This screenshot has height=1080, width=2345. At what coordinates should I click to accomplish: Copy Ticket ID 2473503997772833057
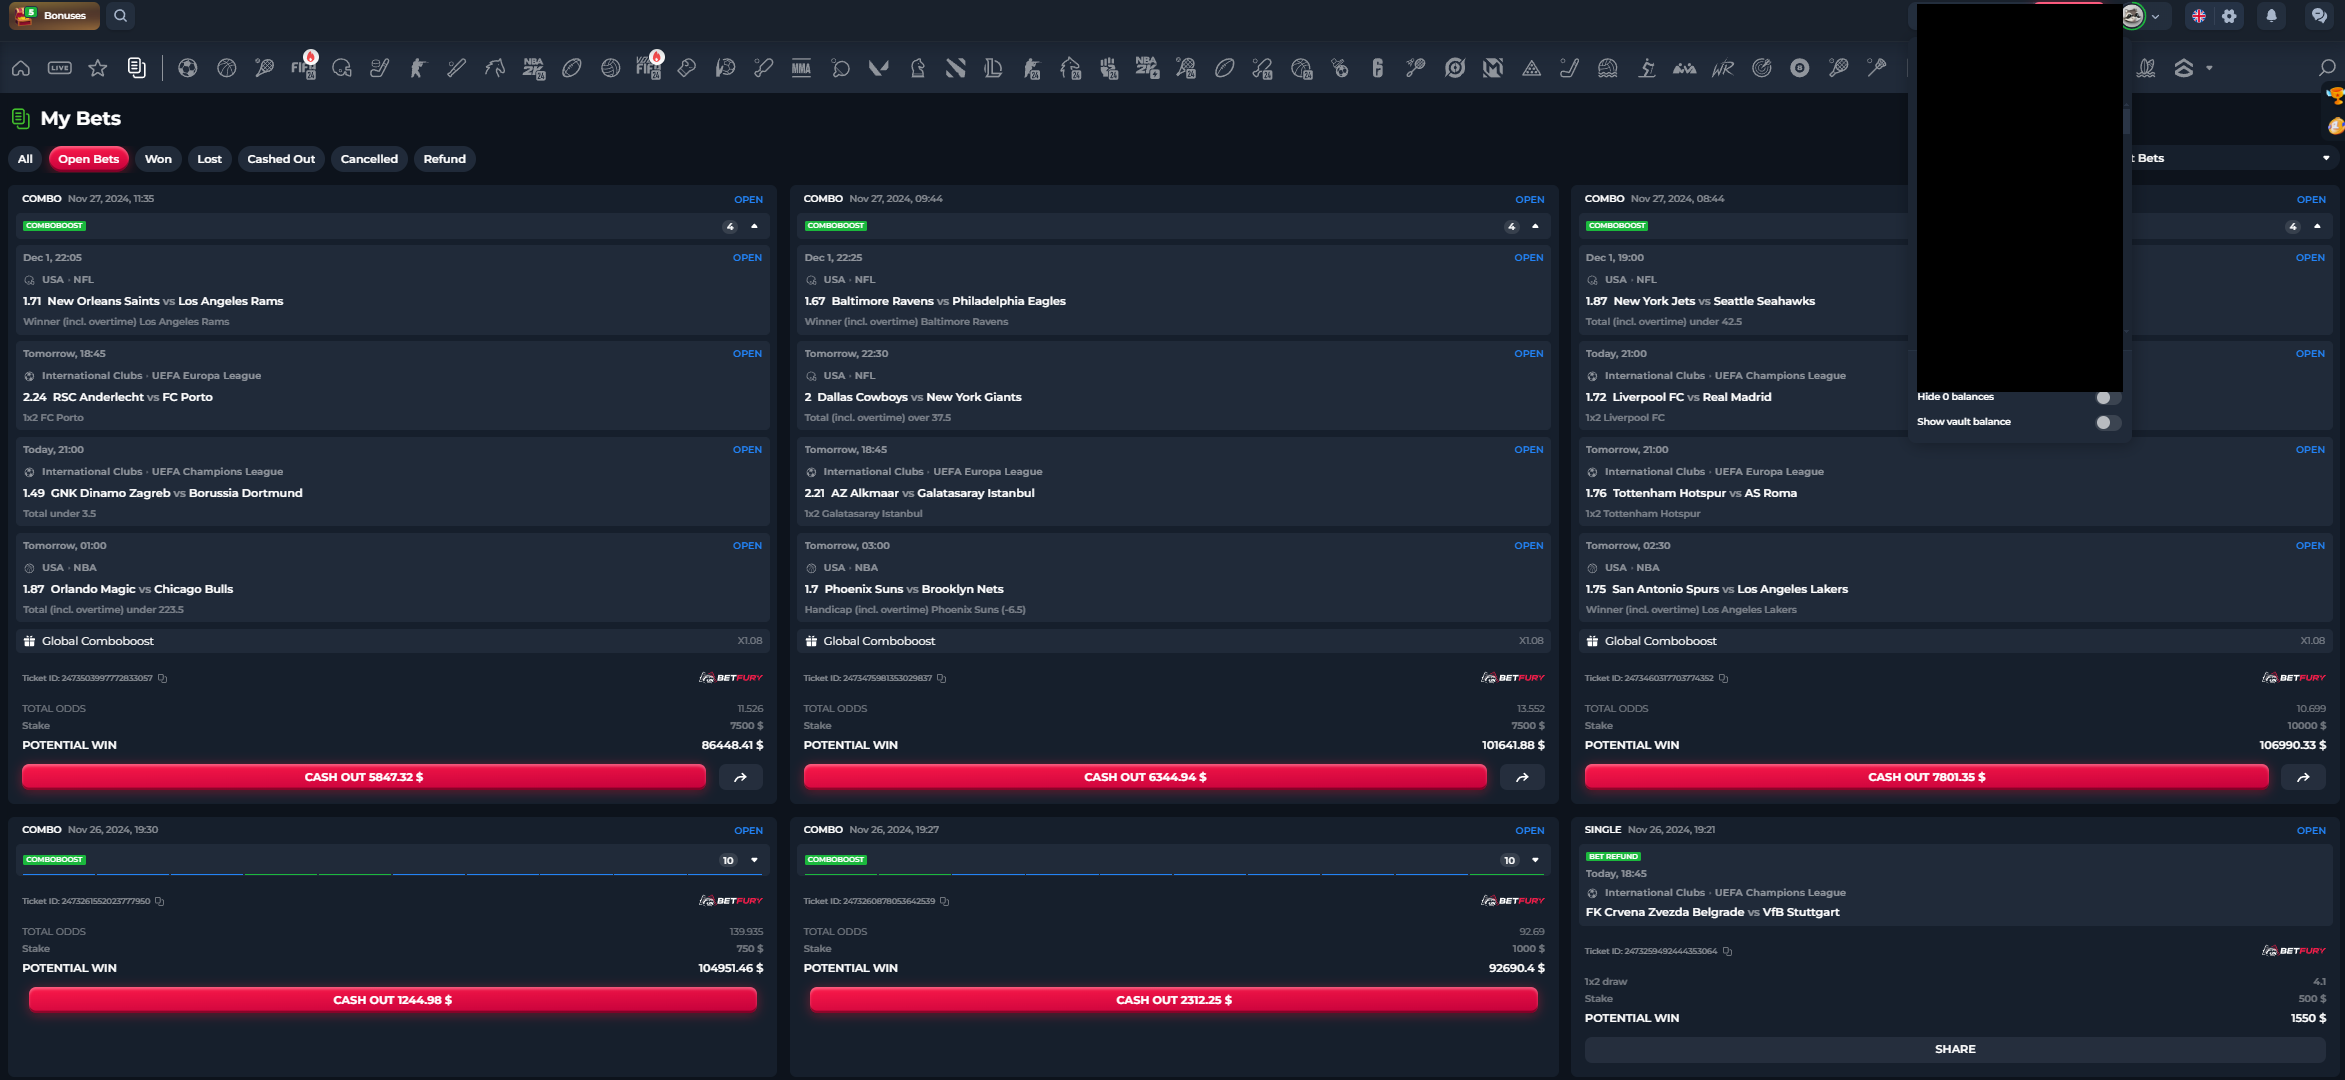(x=162, y=678)
